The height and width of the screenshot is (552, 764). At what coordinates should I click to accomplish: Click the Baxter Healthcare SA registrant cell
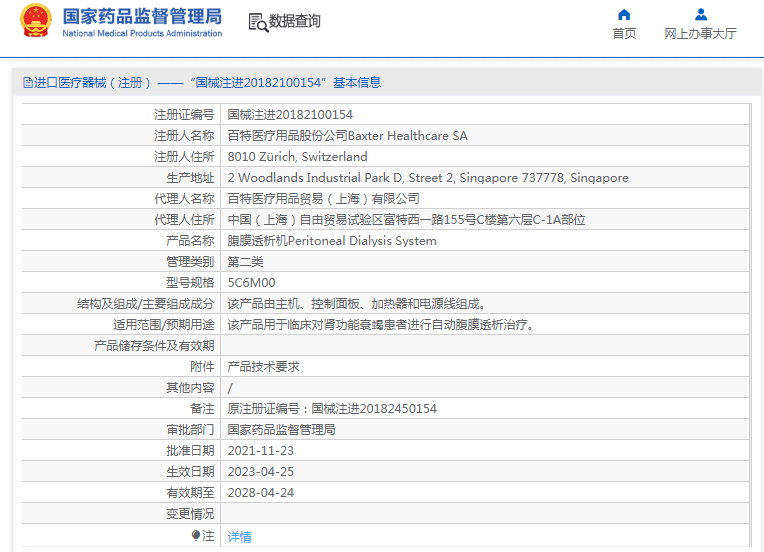tap(347, 136)
